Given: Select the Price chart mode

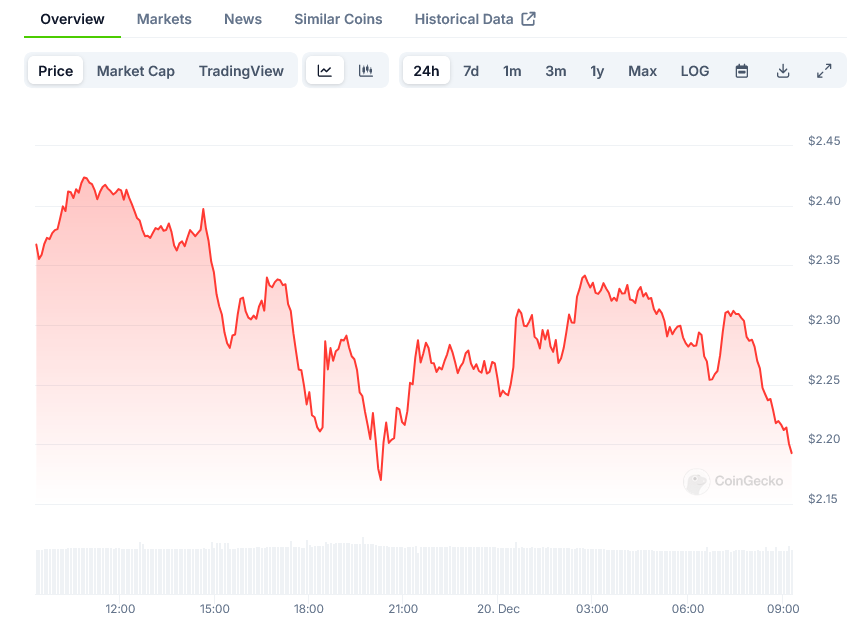Looking at the screenshot, I should click(x=56, y=71).
